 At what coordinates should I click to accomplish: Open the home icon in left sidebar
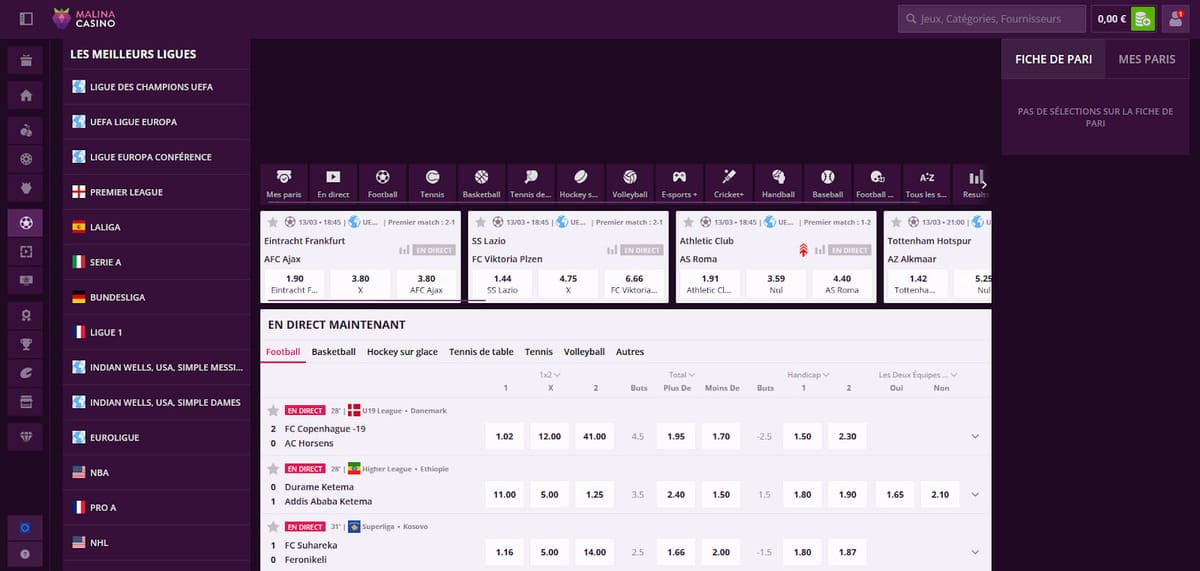(x=26, y=96)
